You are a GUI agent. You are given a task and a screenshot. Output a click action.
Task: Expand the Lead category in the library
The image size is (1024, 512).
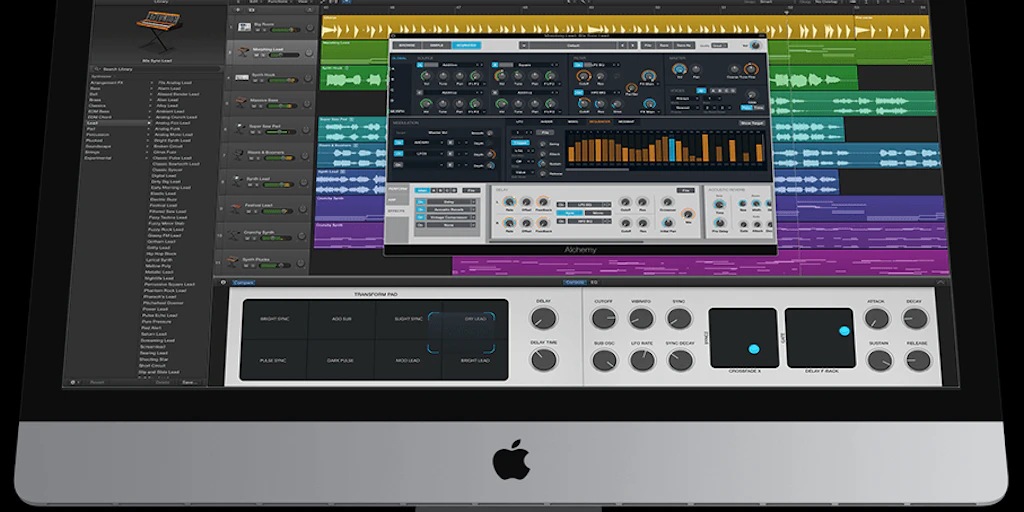point(149,123)
